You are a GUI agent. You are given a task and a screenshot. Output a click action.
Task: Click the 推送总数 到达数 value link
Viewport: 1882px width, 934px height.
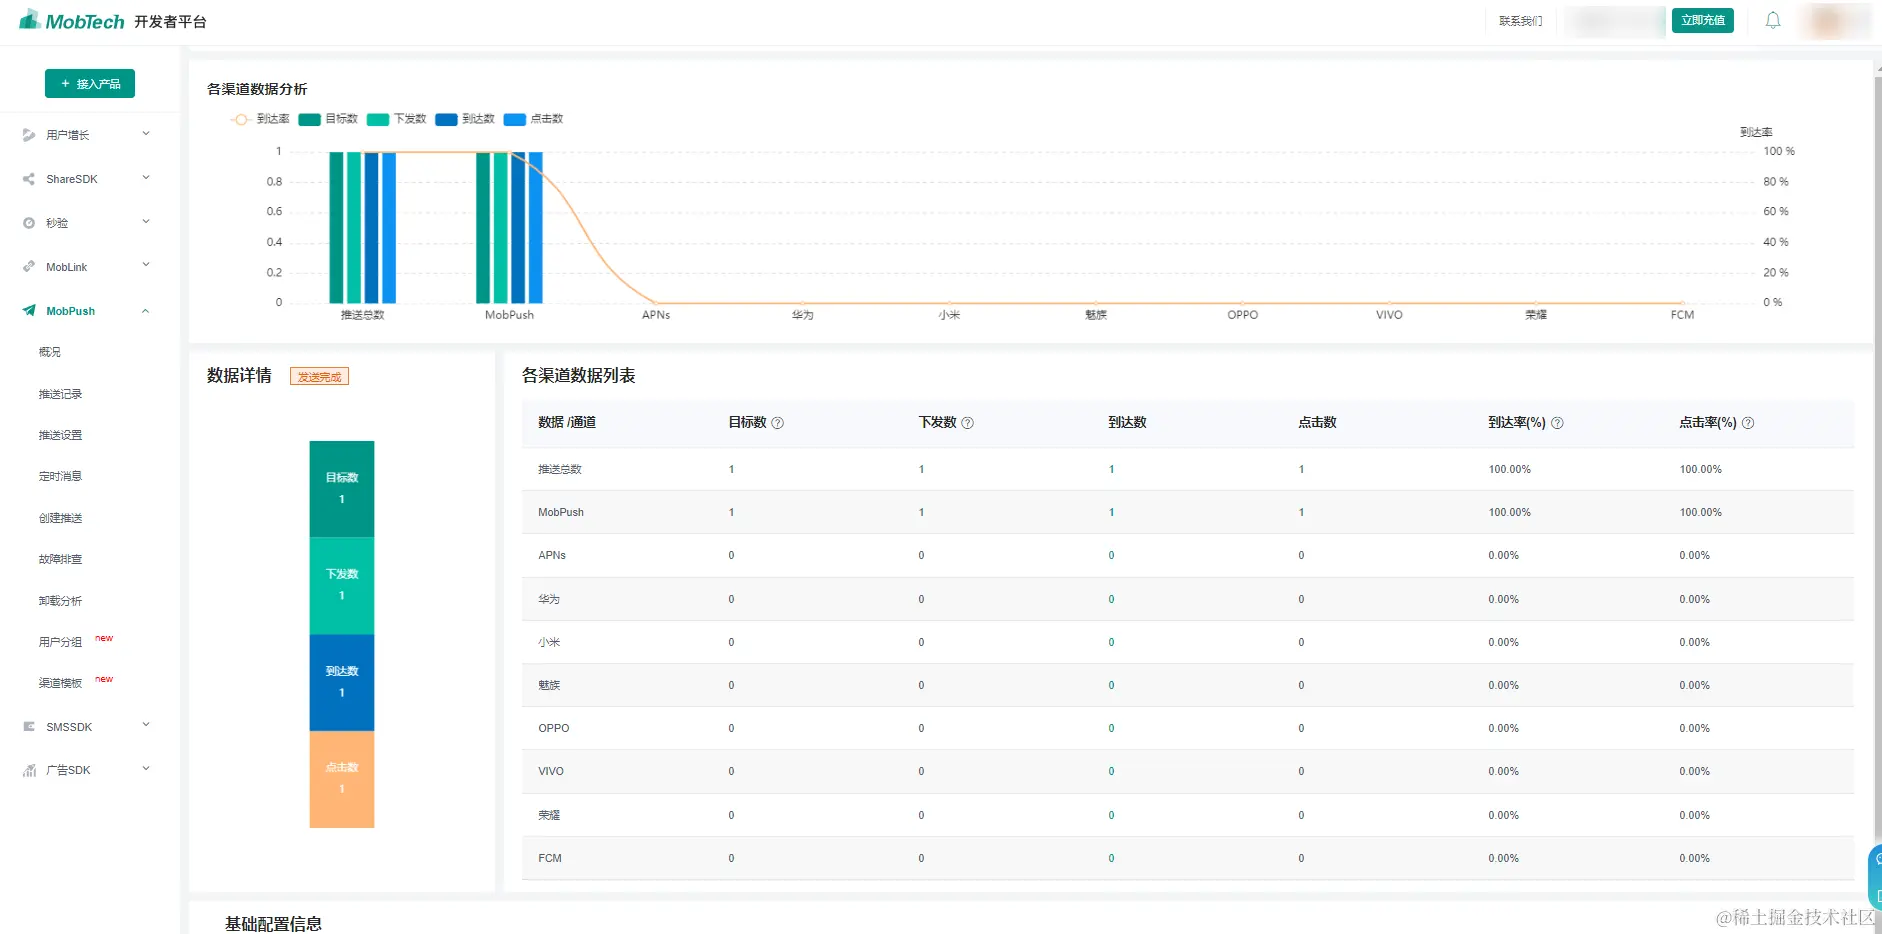pos(1111,469)
